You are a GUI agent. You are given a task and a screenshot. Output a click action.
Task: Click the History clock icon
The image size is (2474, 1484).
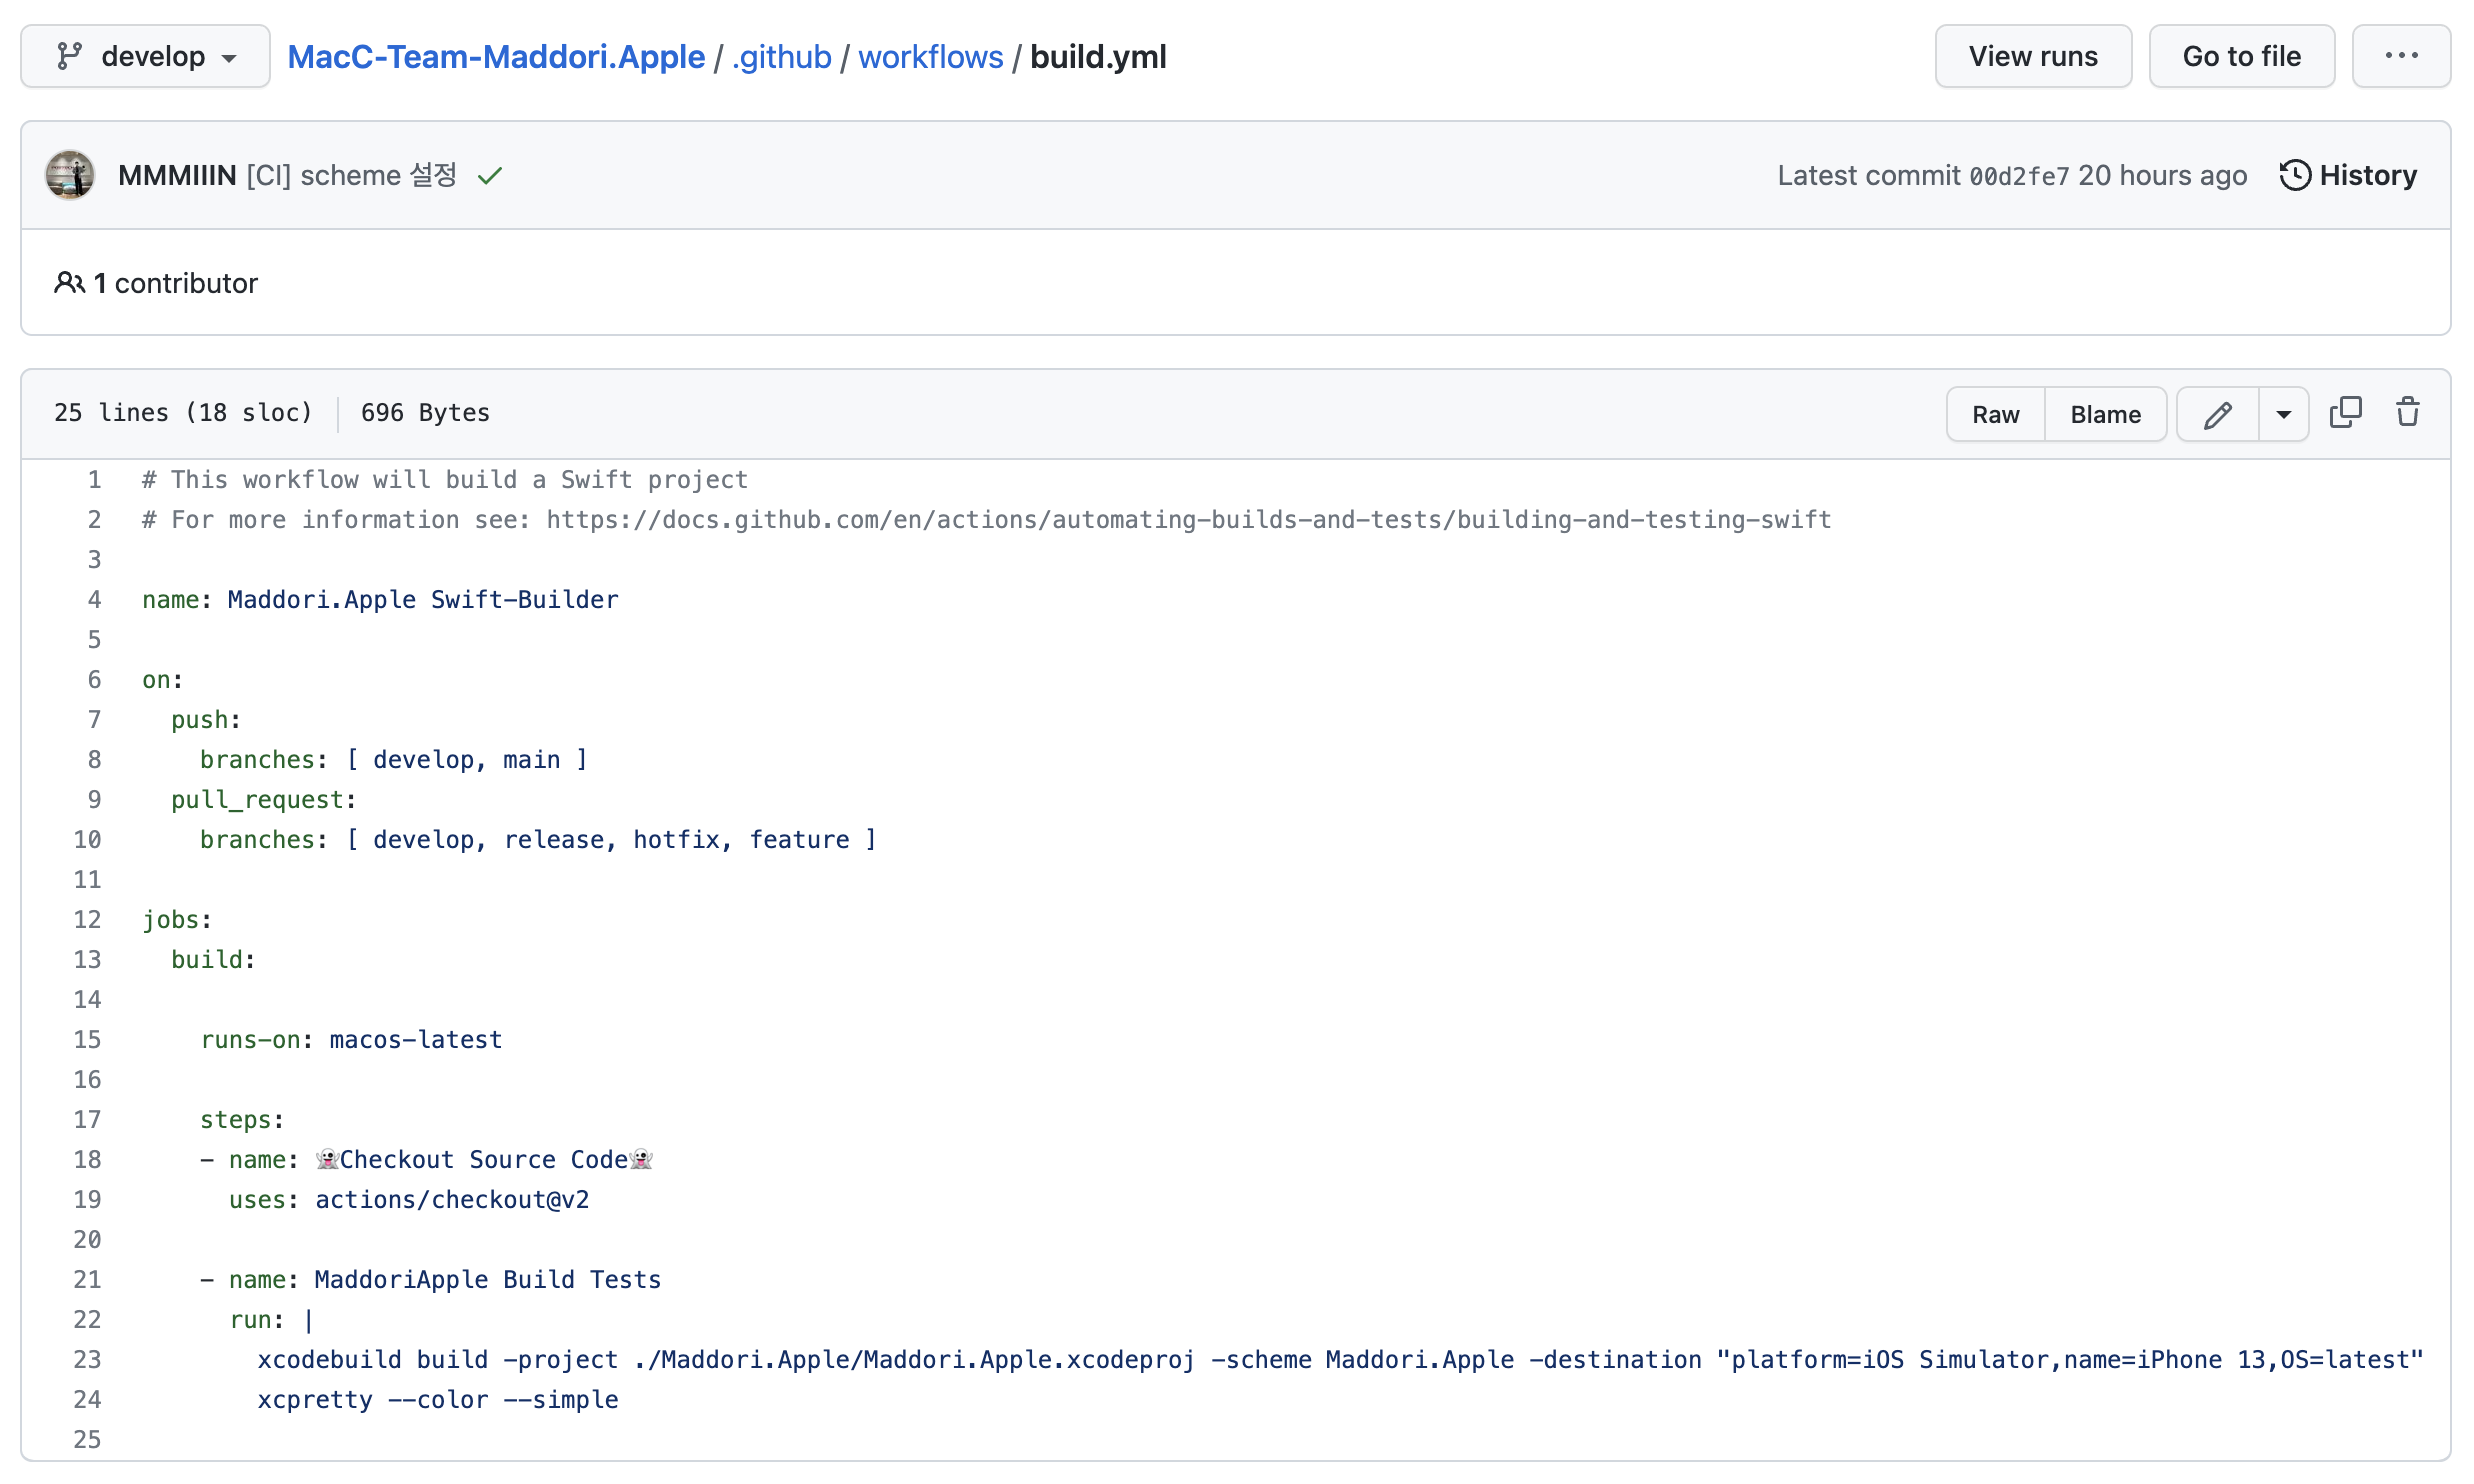point(2295,176)
